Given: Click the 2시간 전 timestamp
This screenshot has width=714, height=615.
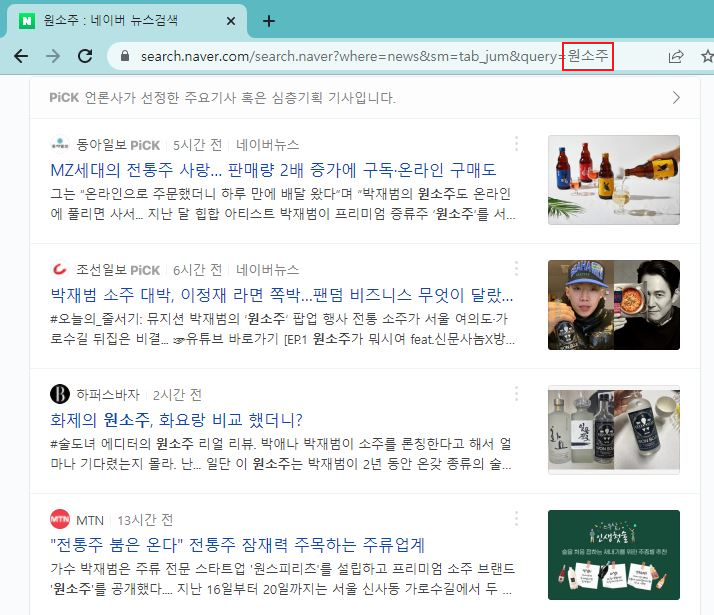Looking at the screenshot, I should click(177, 395).
